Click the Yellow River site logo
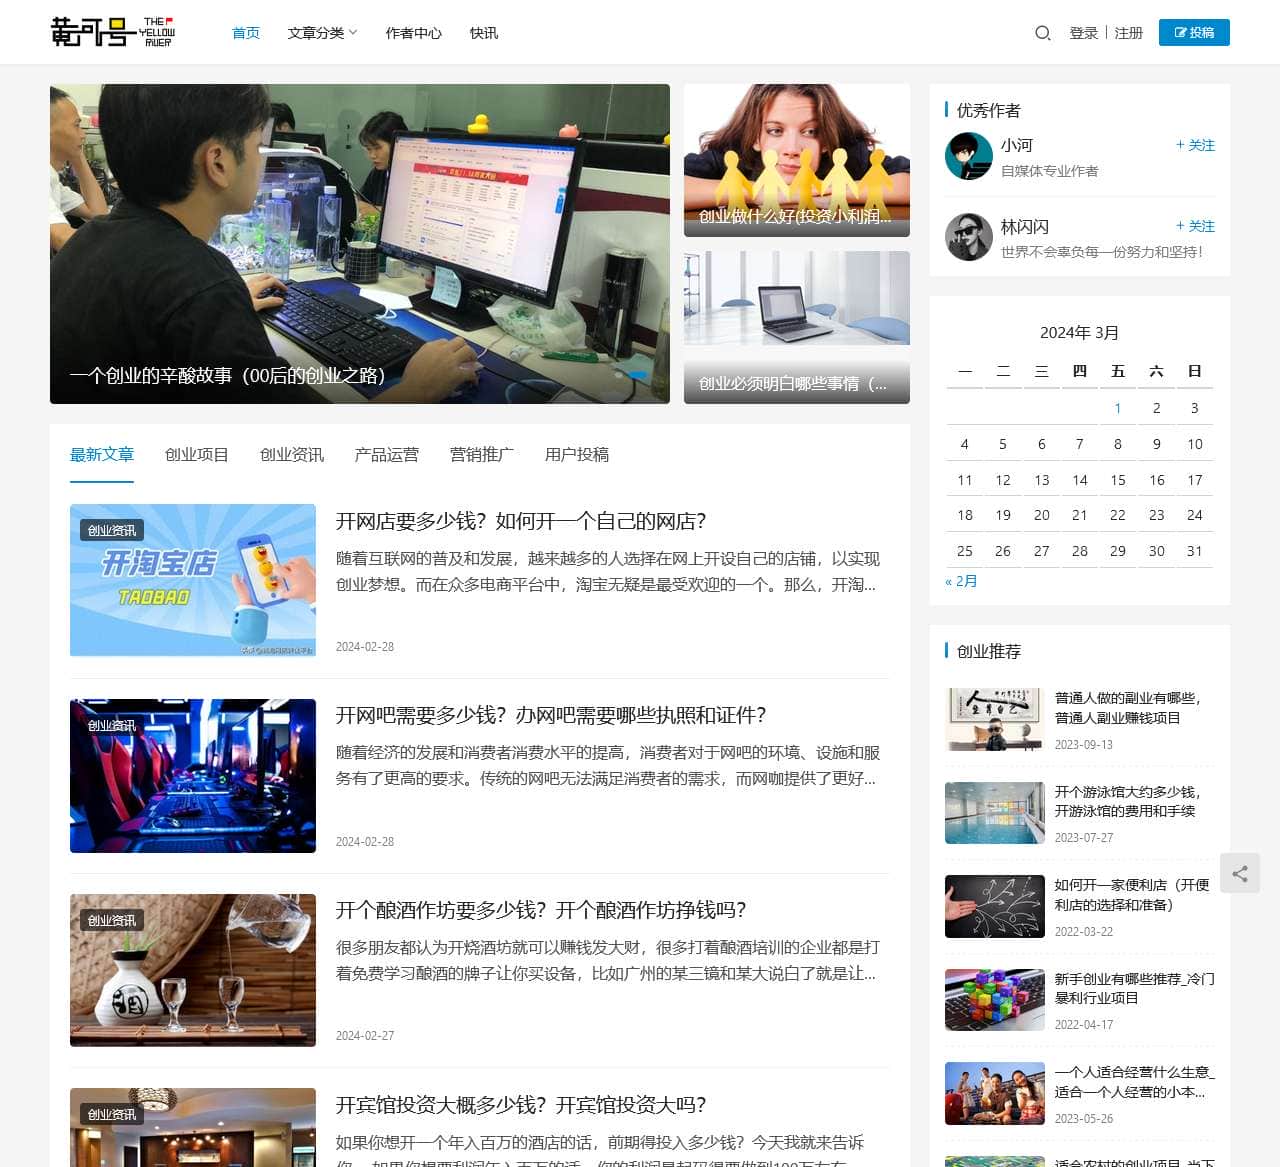The image size is (1280, 1167). pos(112,32)
